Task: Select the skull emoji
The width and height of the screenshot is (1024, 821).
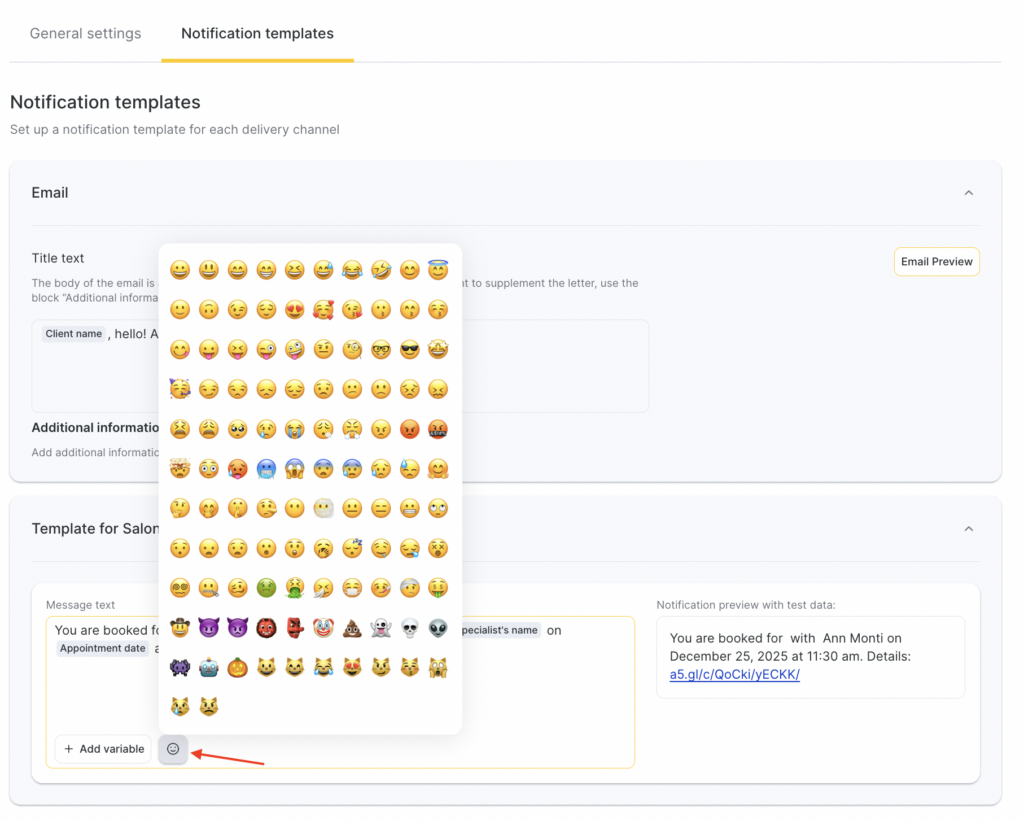Action: click(410, 628)
